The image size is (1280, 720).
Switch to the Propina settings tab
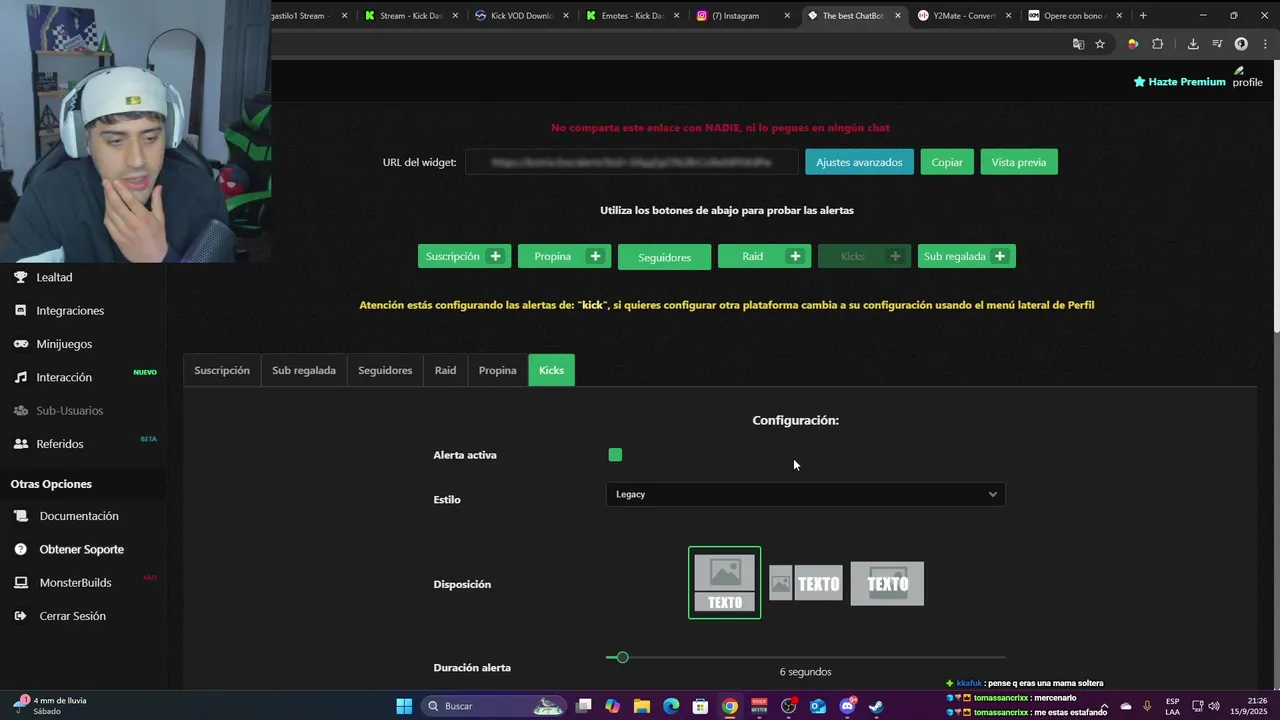pos(497,370)
